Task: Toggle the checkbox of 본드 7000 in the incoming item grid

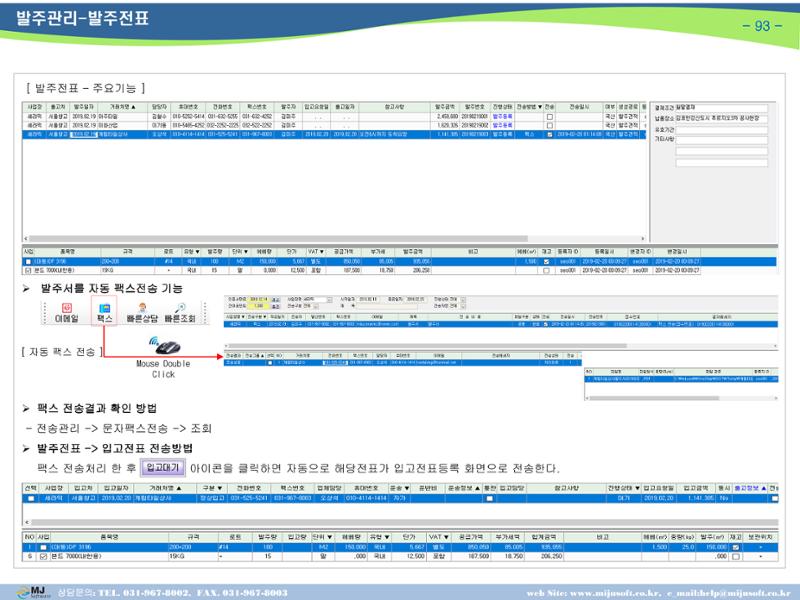Action: (x=43, y=556)
